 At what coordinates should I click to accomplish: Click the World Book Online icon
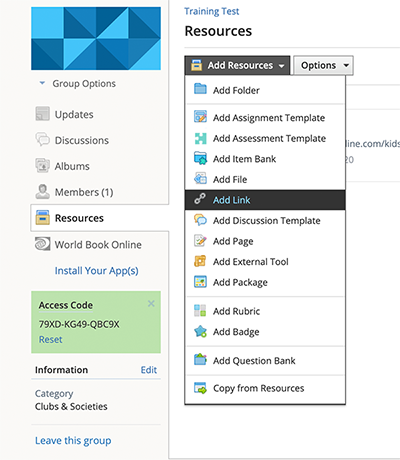click(x=43, y=244)
